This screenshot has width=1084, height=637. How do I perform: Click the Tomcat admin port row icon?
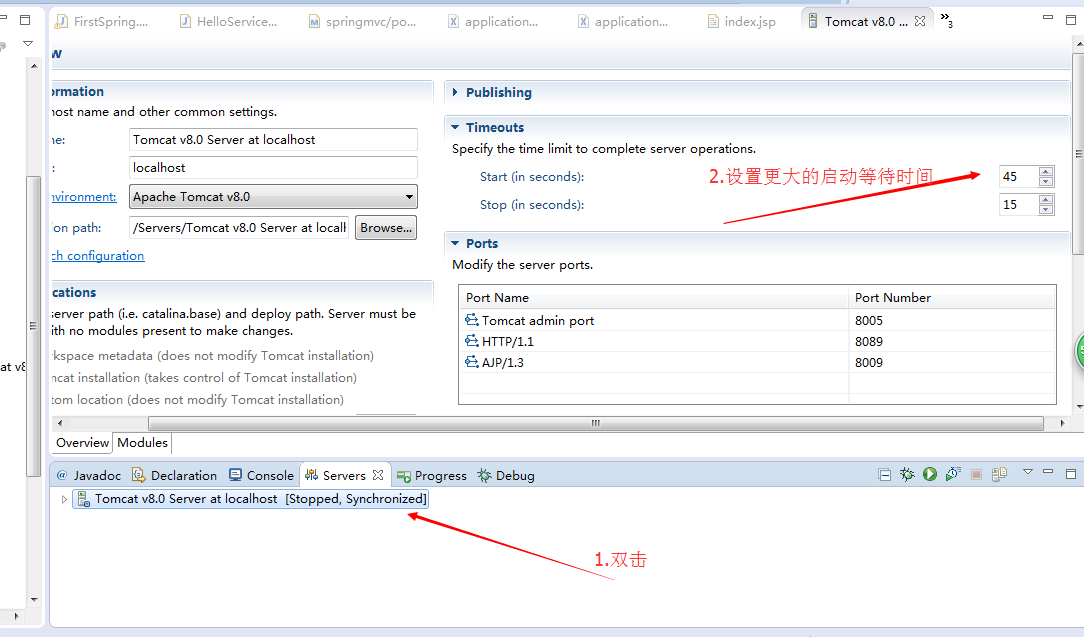(x=471, y=320)
